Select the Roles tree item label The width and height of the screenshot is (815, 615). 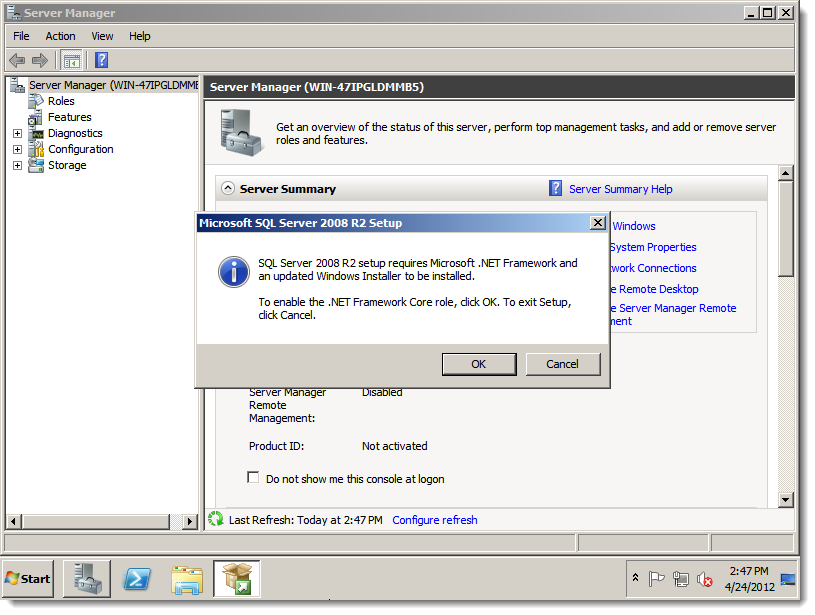[61, 101]
